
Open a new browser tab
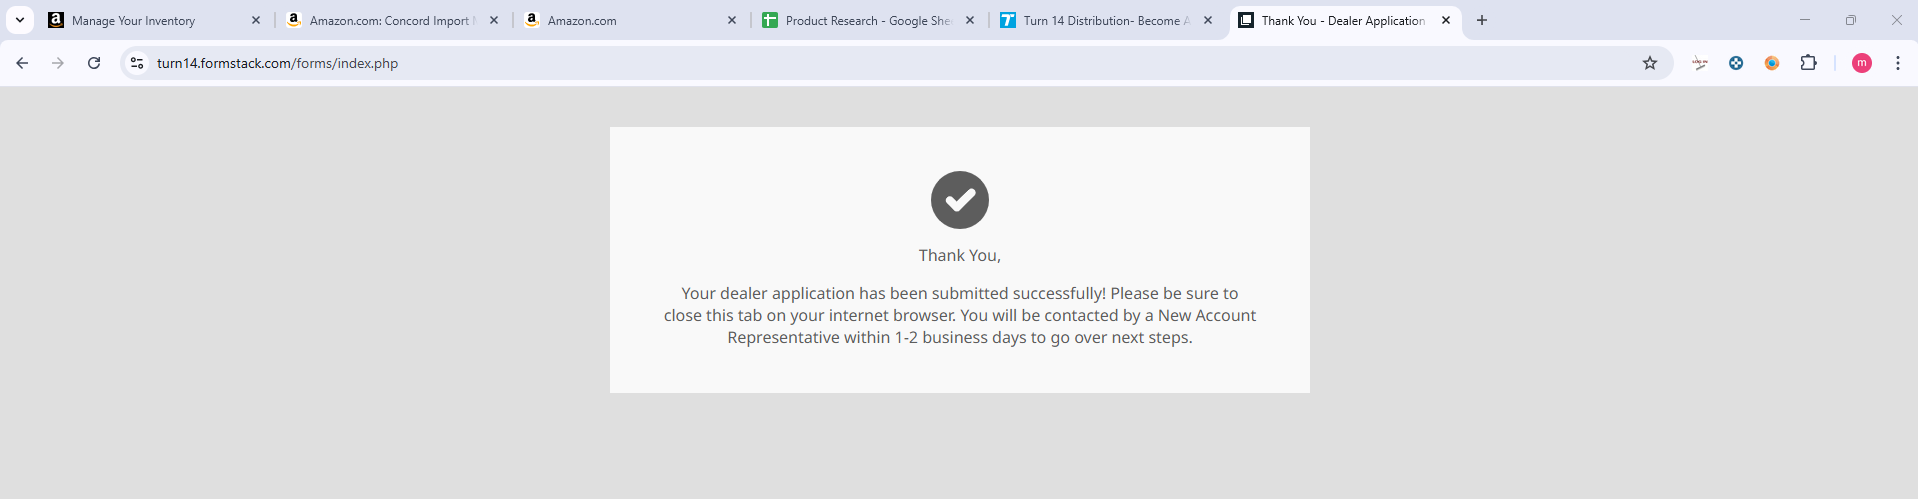(1482, 20)
